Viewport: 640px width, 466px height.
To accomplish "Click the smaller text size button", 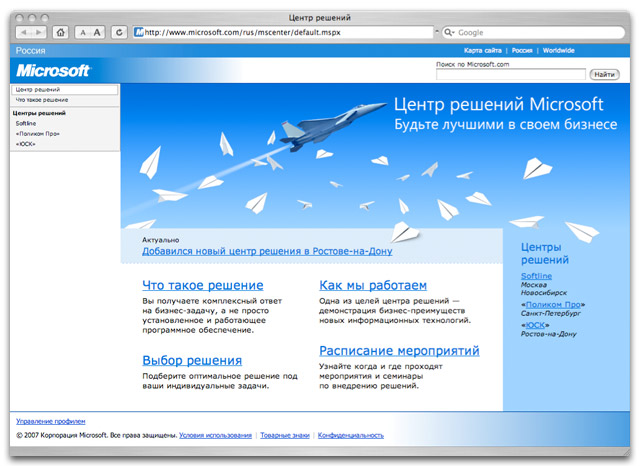I will [x=83, y=32].
